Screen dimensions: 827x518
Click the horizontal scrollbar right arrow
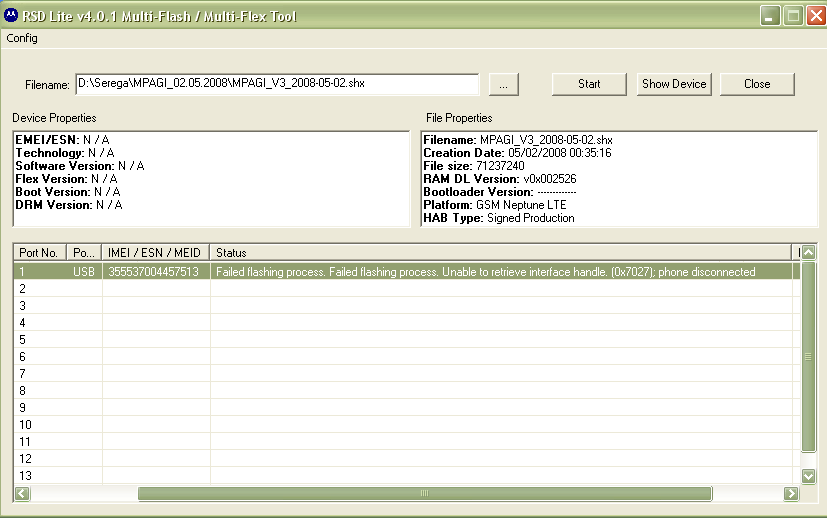click(x=791, y=494)
